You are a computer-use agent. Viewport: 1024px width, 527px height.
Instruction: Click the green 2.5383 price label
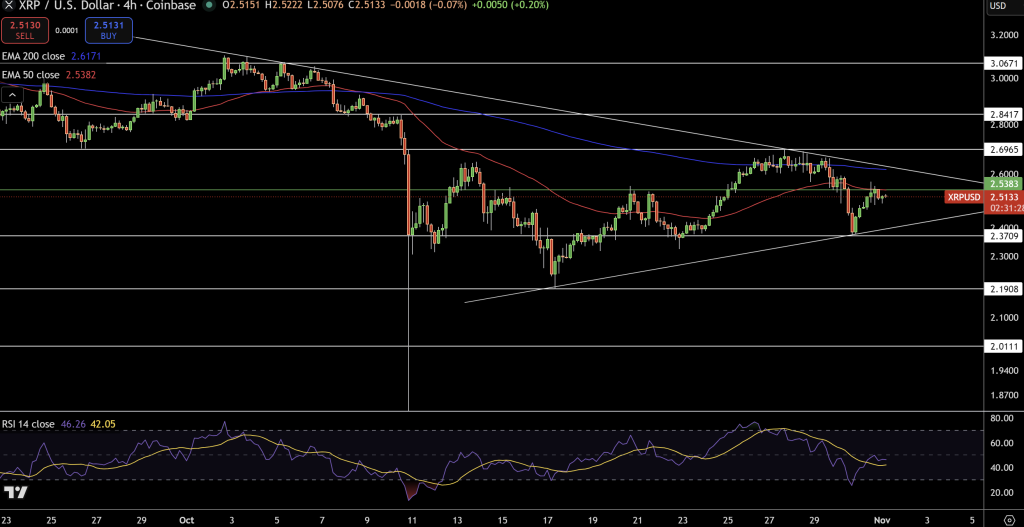pos(1001,186)
